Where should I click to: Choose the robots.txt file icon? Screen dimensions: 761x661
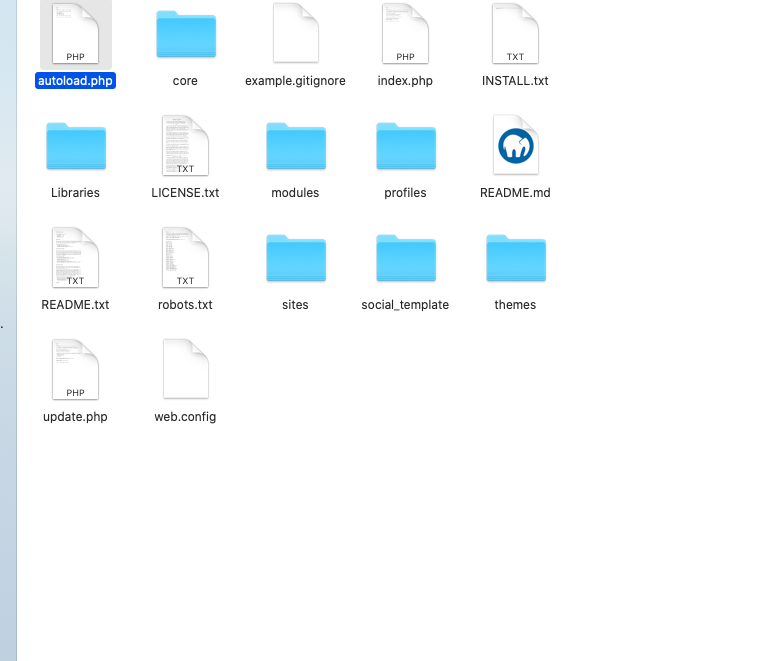point(185,258)
